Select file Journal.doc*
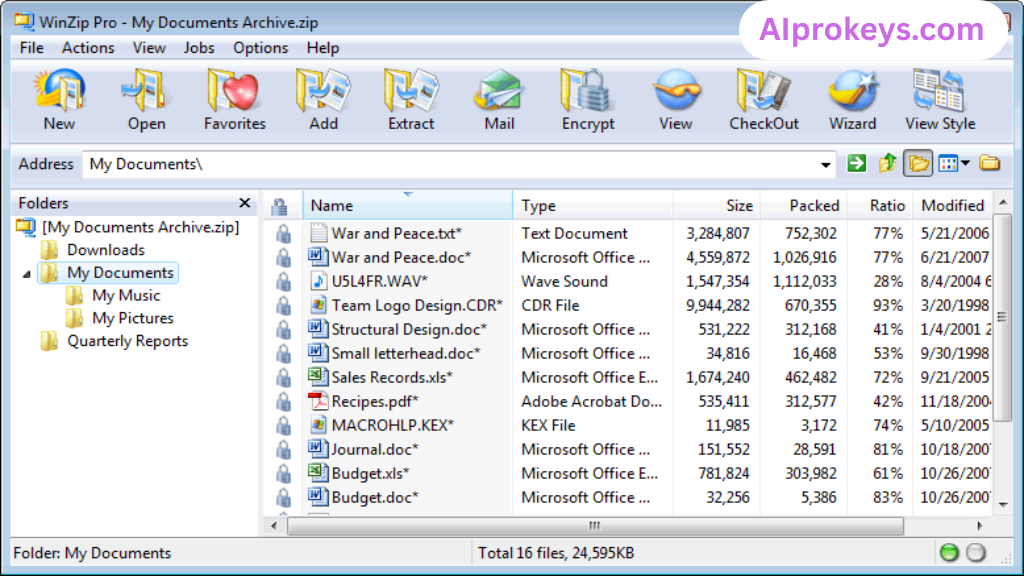 [375, 449]
